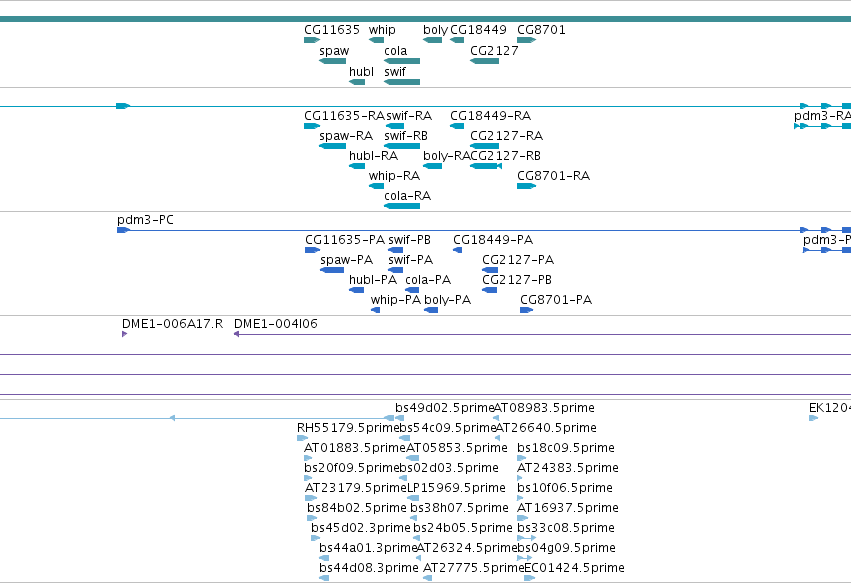Select the swif-RB transcript
The height and width of the screenshot is (583, 851).
tap(402, 146)
